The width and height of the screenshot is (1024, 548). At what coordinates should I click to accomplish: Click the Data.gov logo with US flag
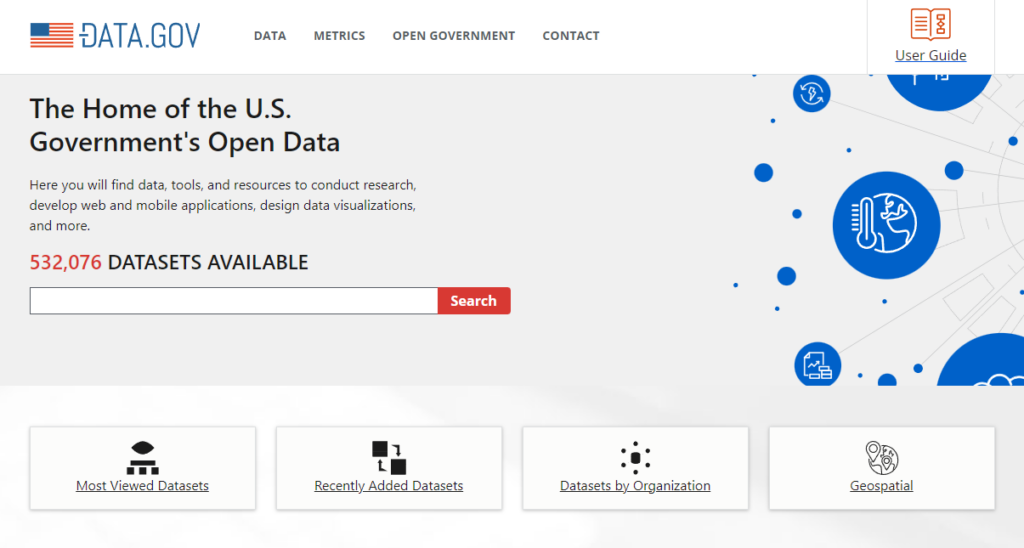pyautogui.click(x=115, y=35)
